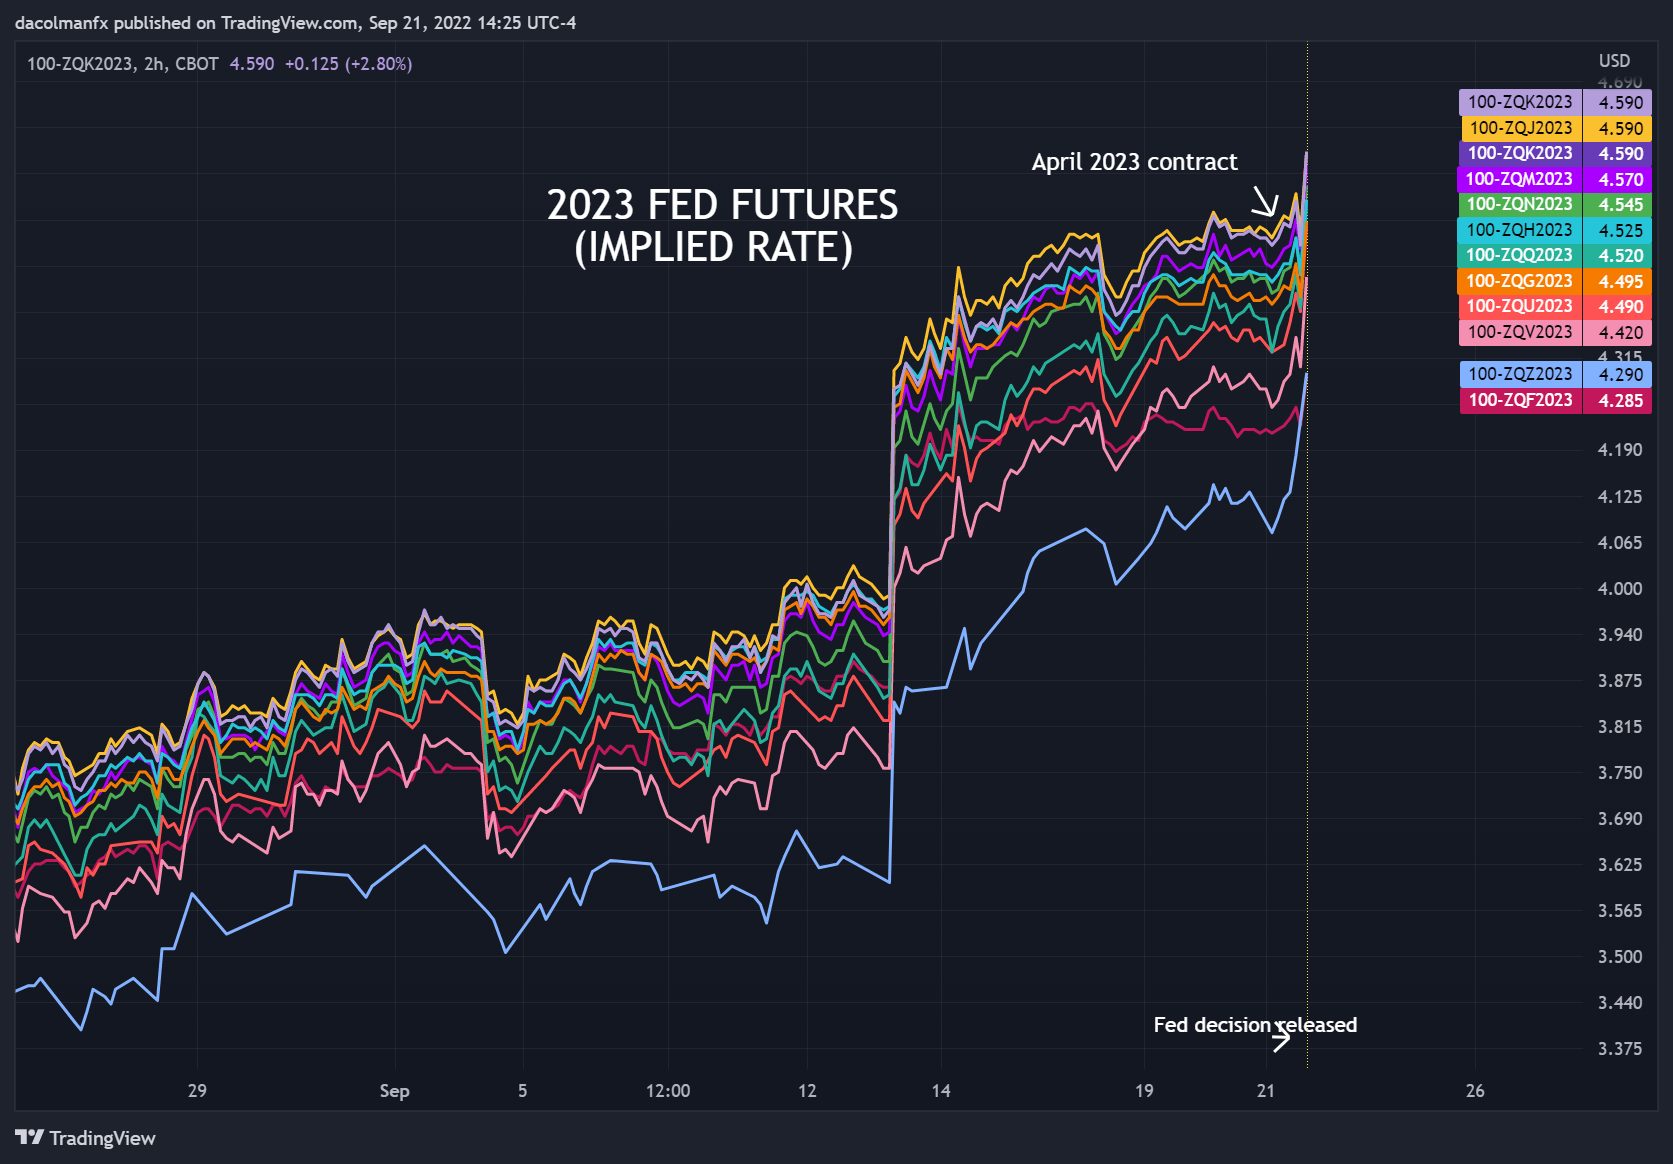Viewport: 1673px width, 1164px height.
Task: Select the April 2023 contract annotation
Action: [1134, 162]
